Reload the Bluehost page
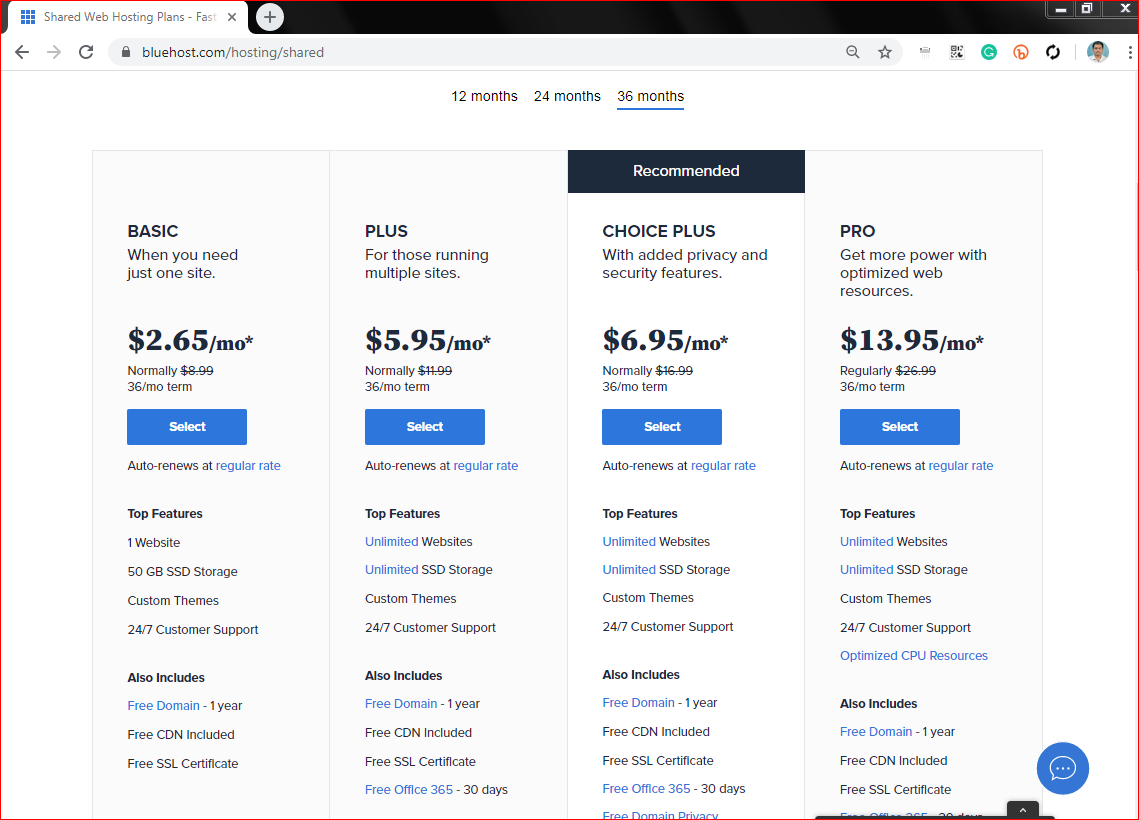This screenshot has height=820, width=1139. (86, 52)
